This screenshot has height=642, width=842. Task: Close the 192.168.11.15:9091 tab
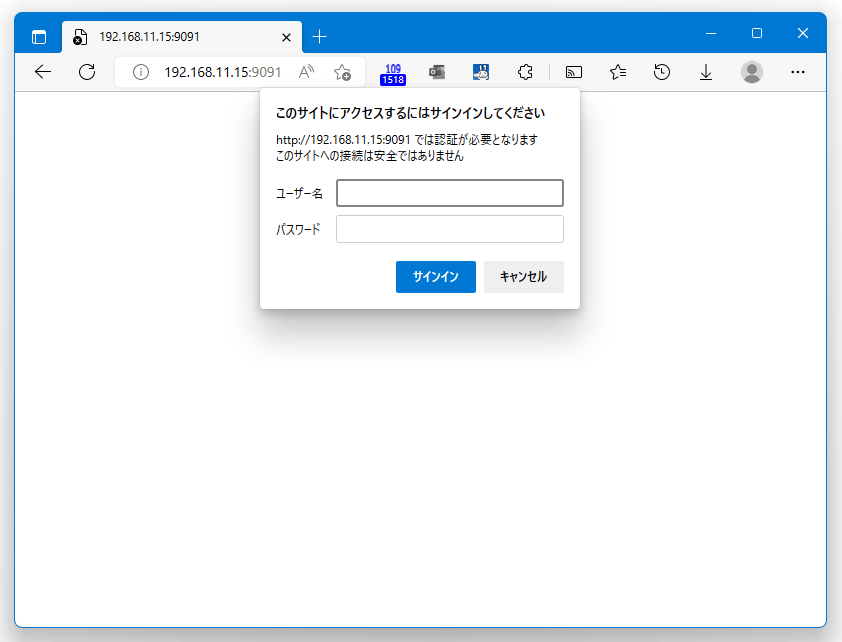click(x=286, y=37)
